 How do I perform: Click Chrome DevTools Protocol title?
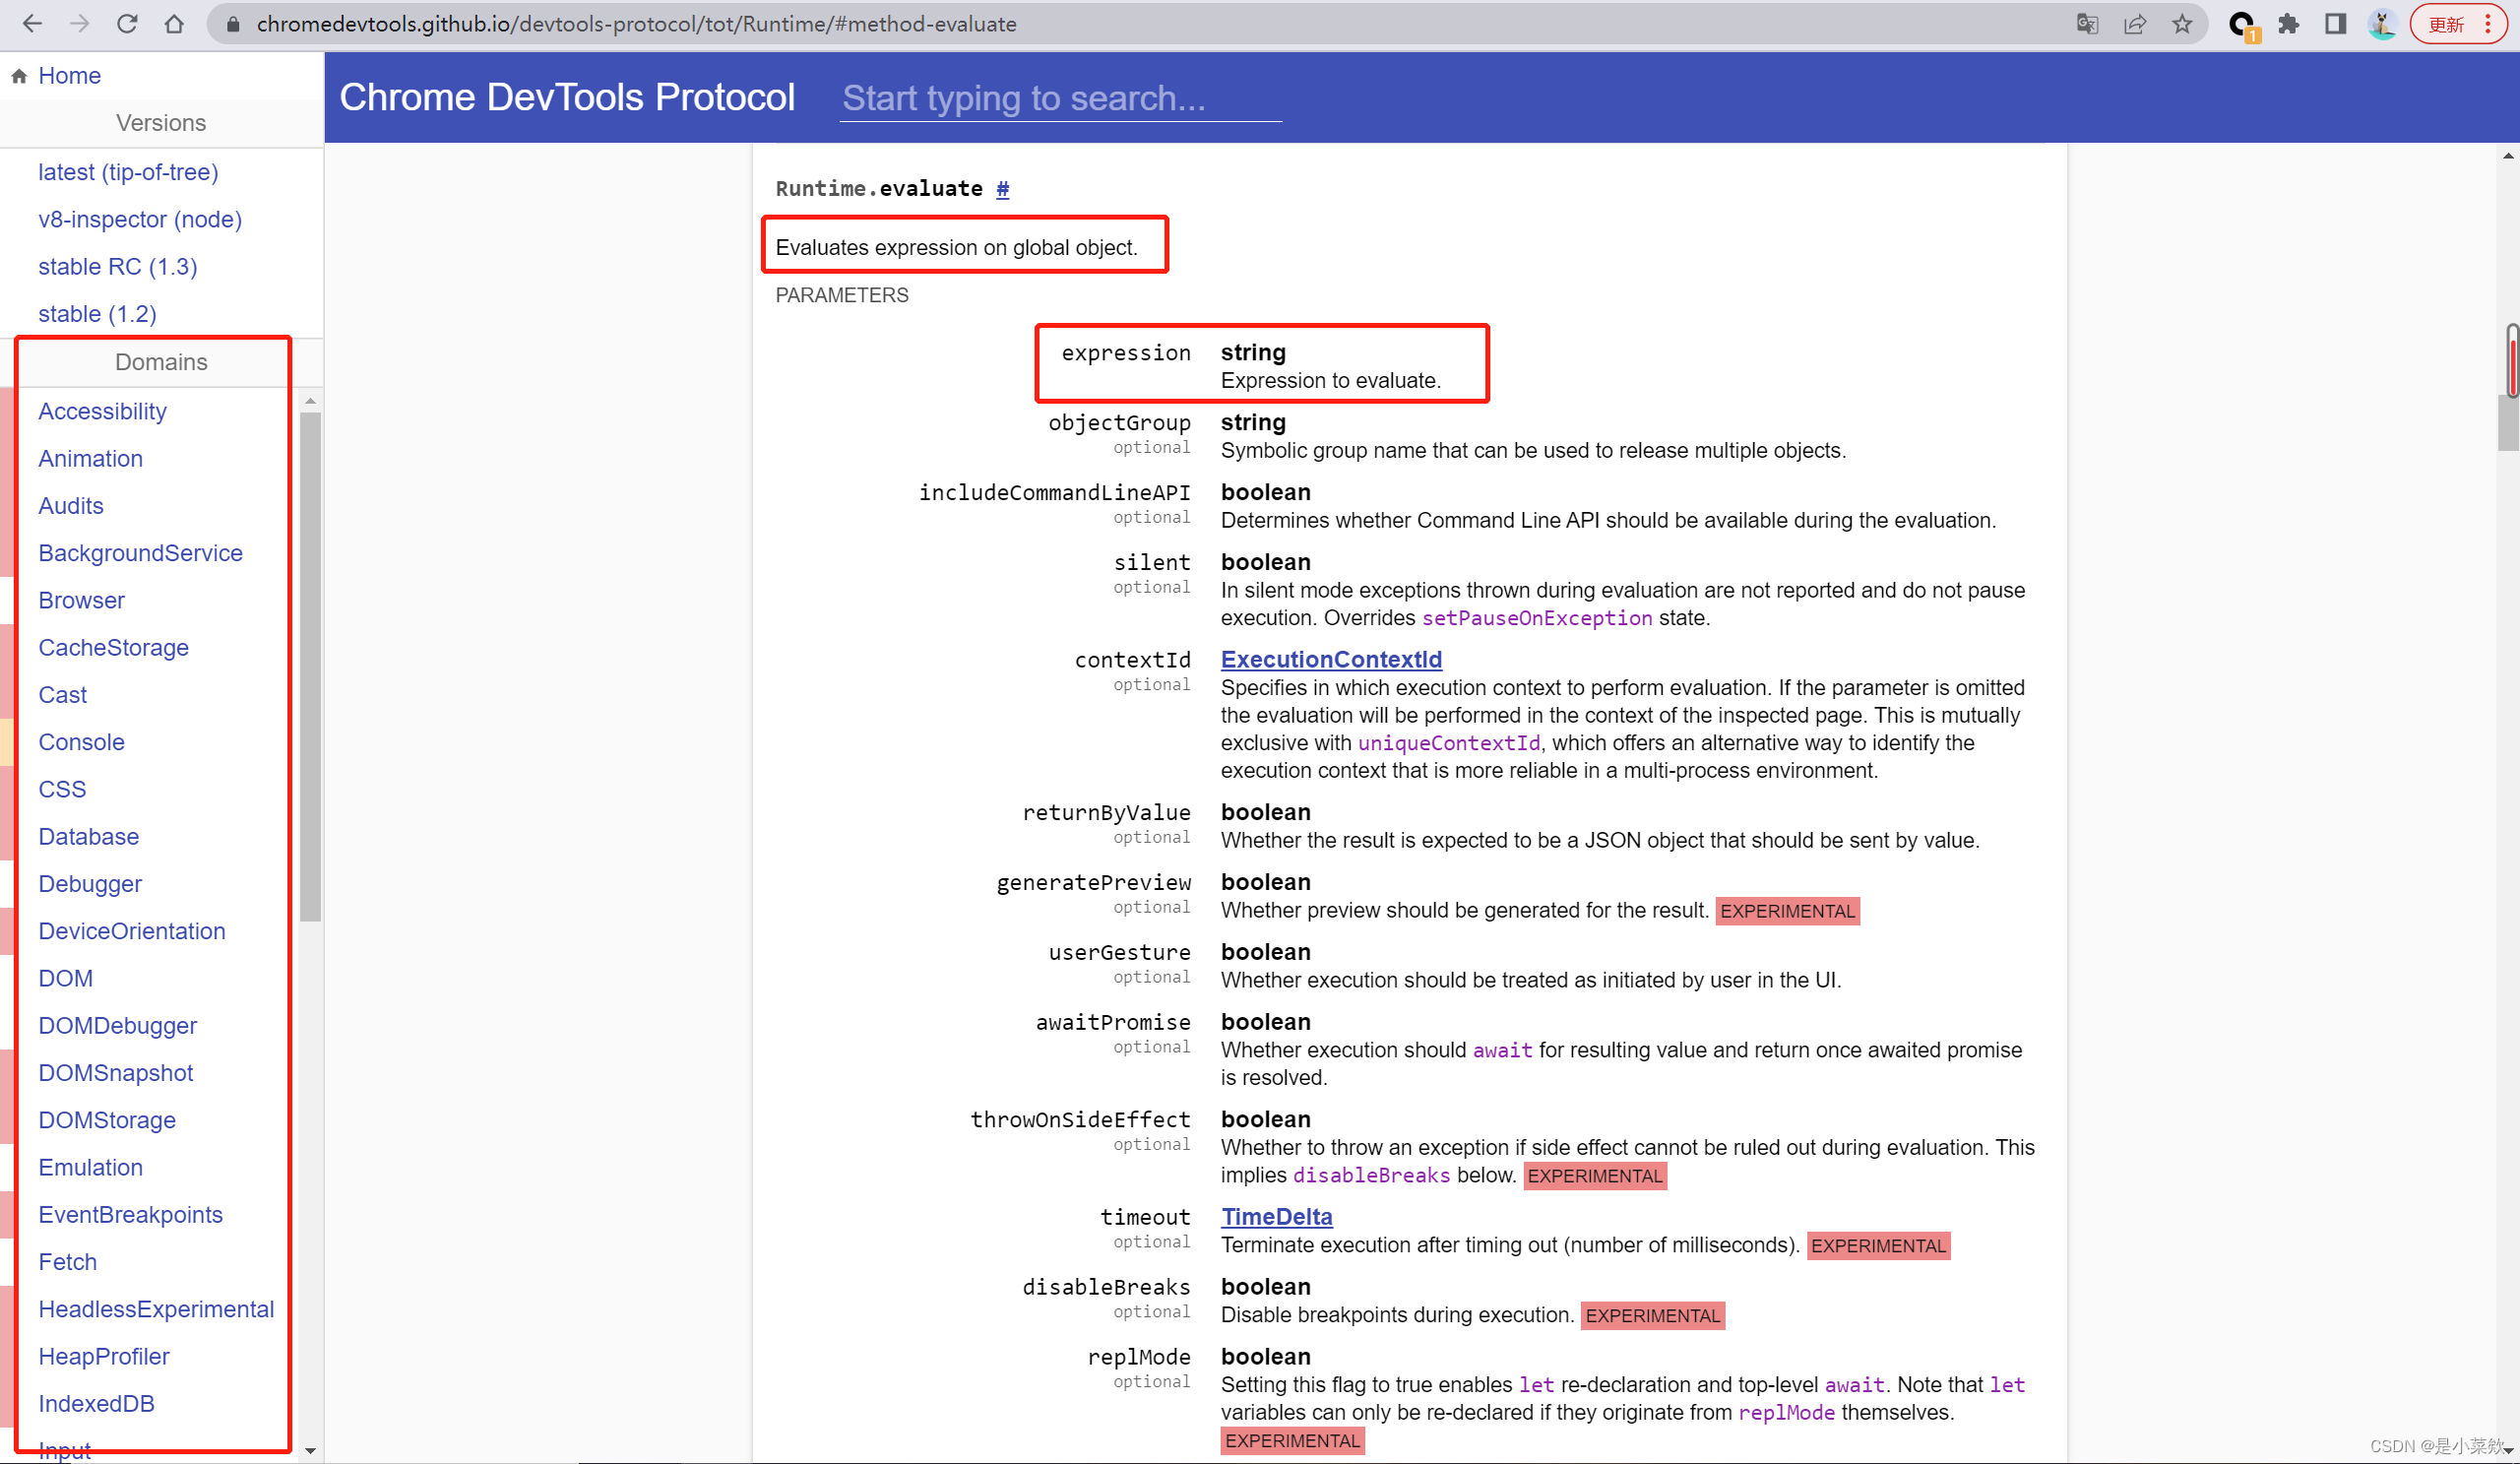[567, 97]
